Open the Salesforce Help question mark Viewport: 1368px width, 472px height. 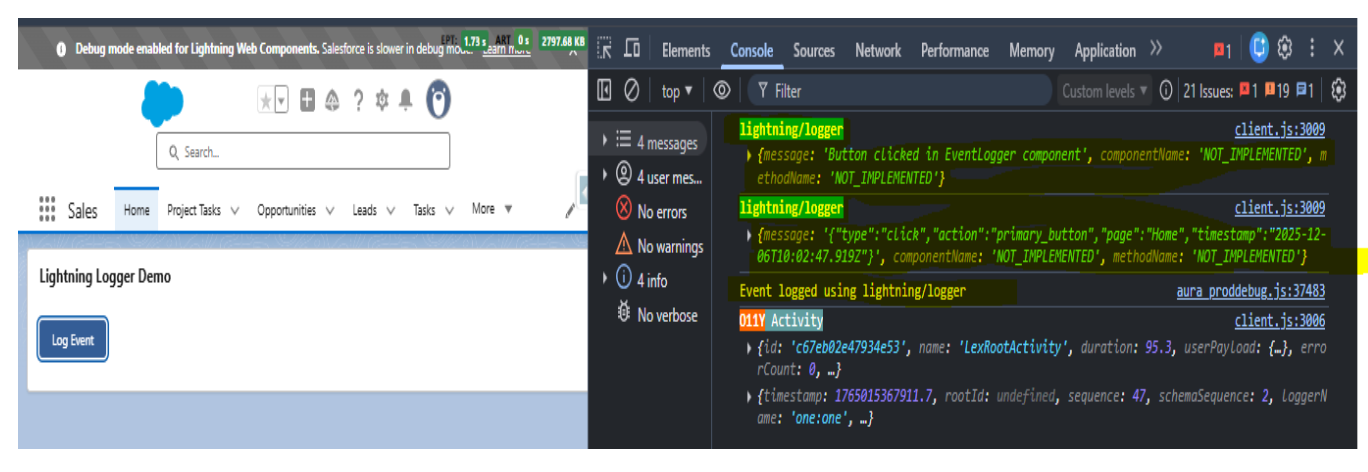[x=357, y=100]
